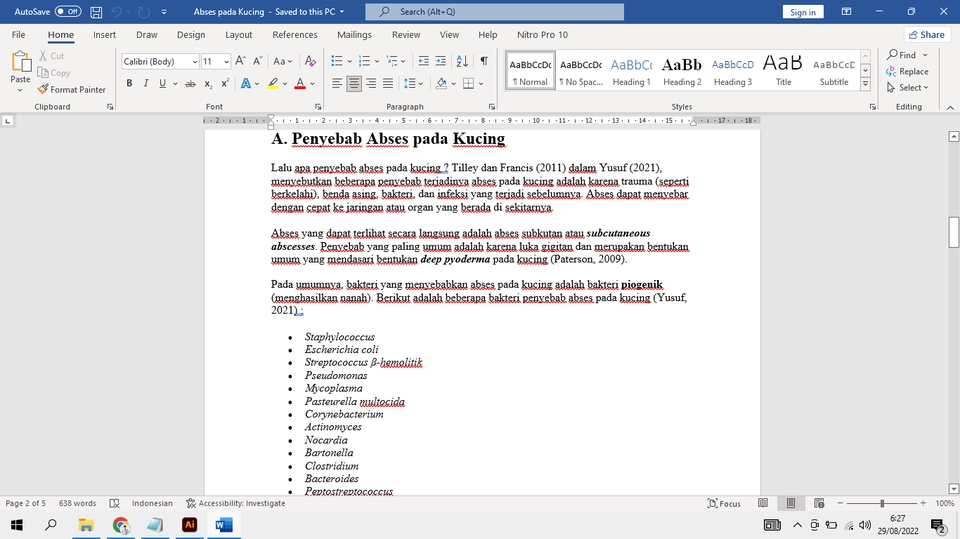
Task: Apply Heading 1 style
Action: [631, 71]
